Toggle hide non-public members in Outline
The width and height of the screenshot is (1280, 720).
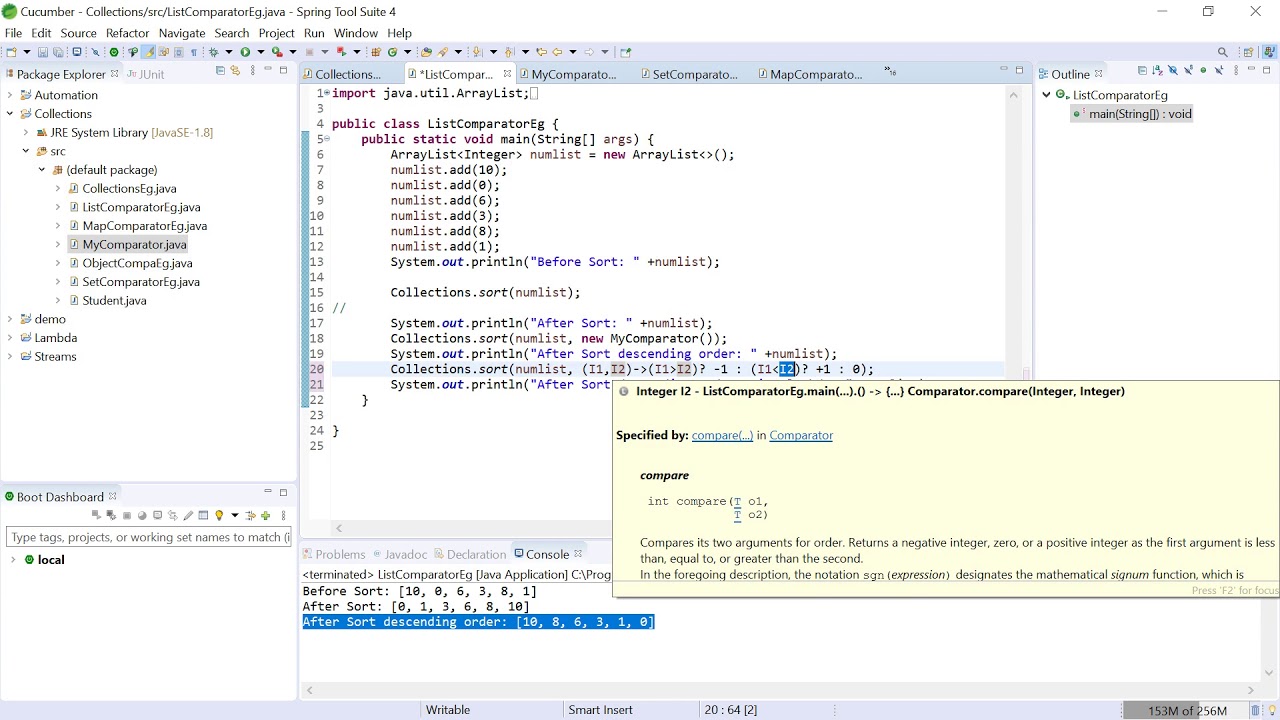(x=1203, y=70)
